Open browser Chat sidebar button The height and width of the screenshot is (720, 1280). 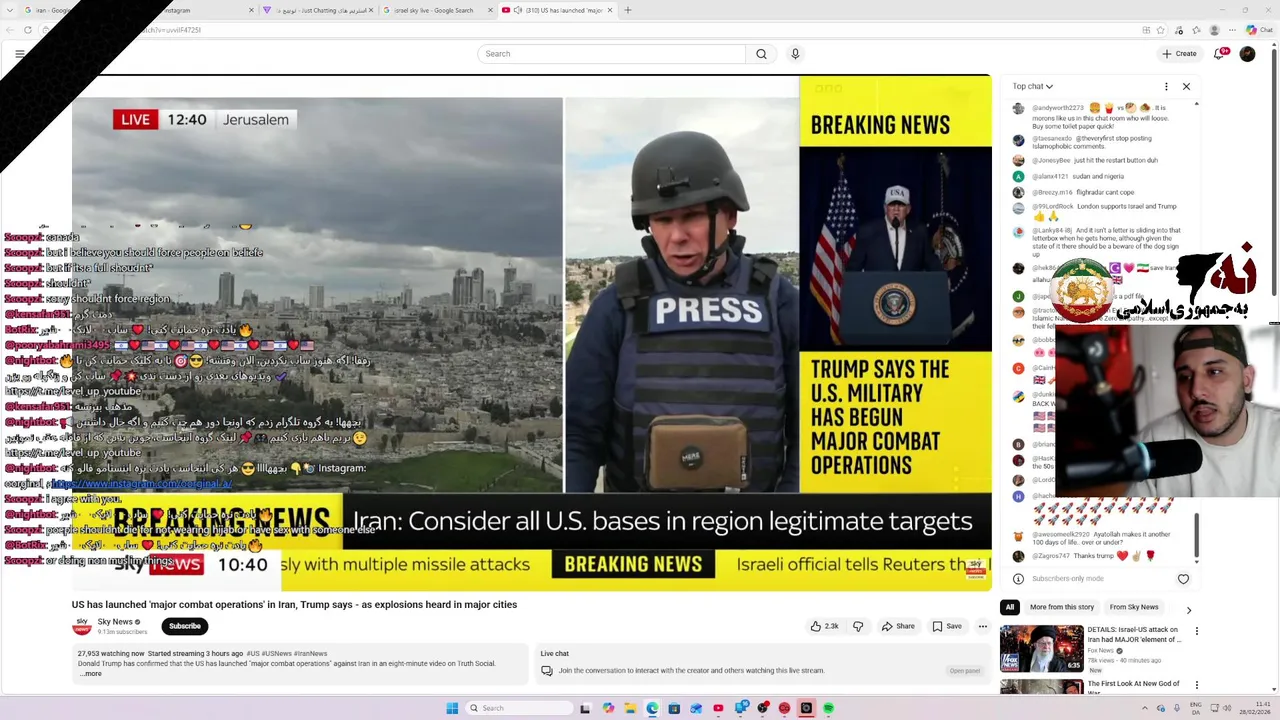(x=1258, y=30)
